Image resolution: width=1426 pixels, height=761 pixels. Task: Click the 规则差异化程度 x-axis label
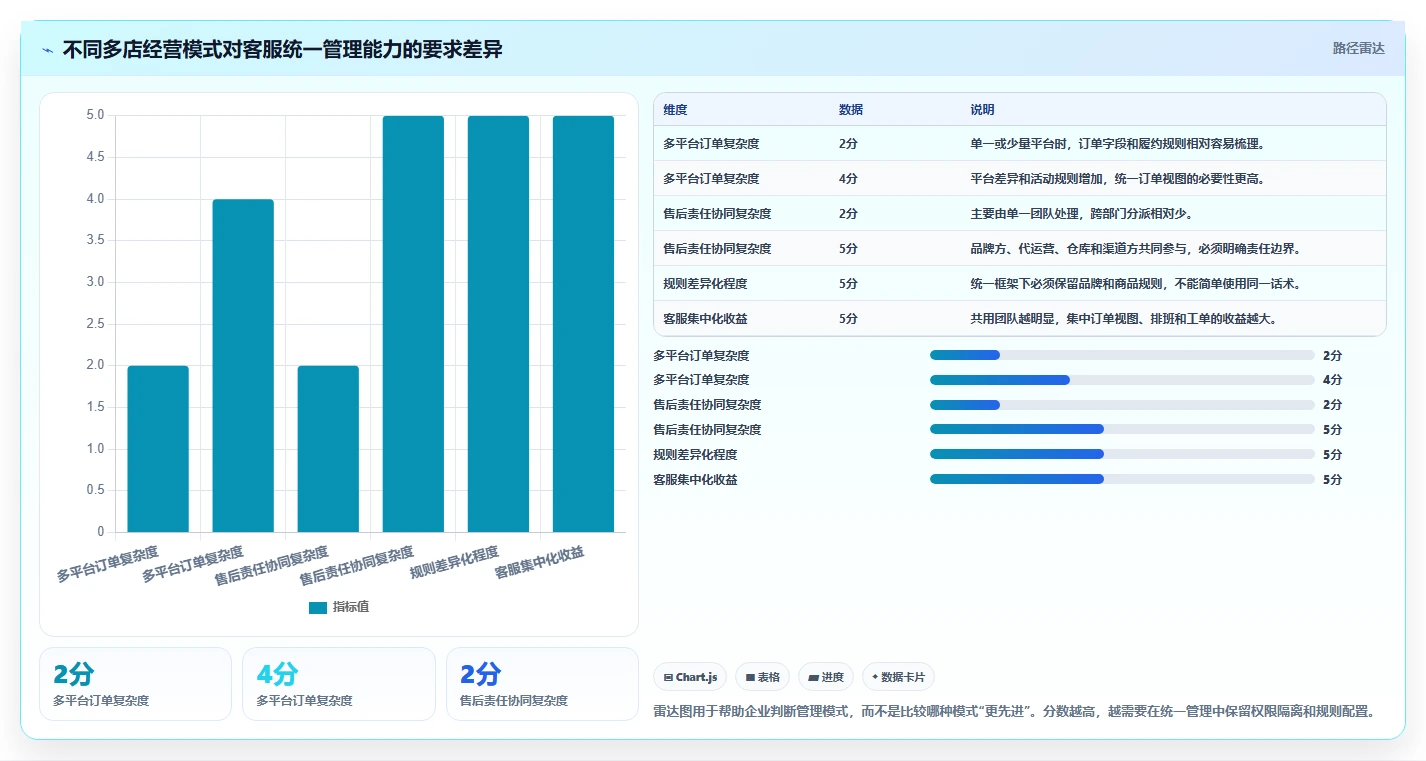point(455,563)
